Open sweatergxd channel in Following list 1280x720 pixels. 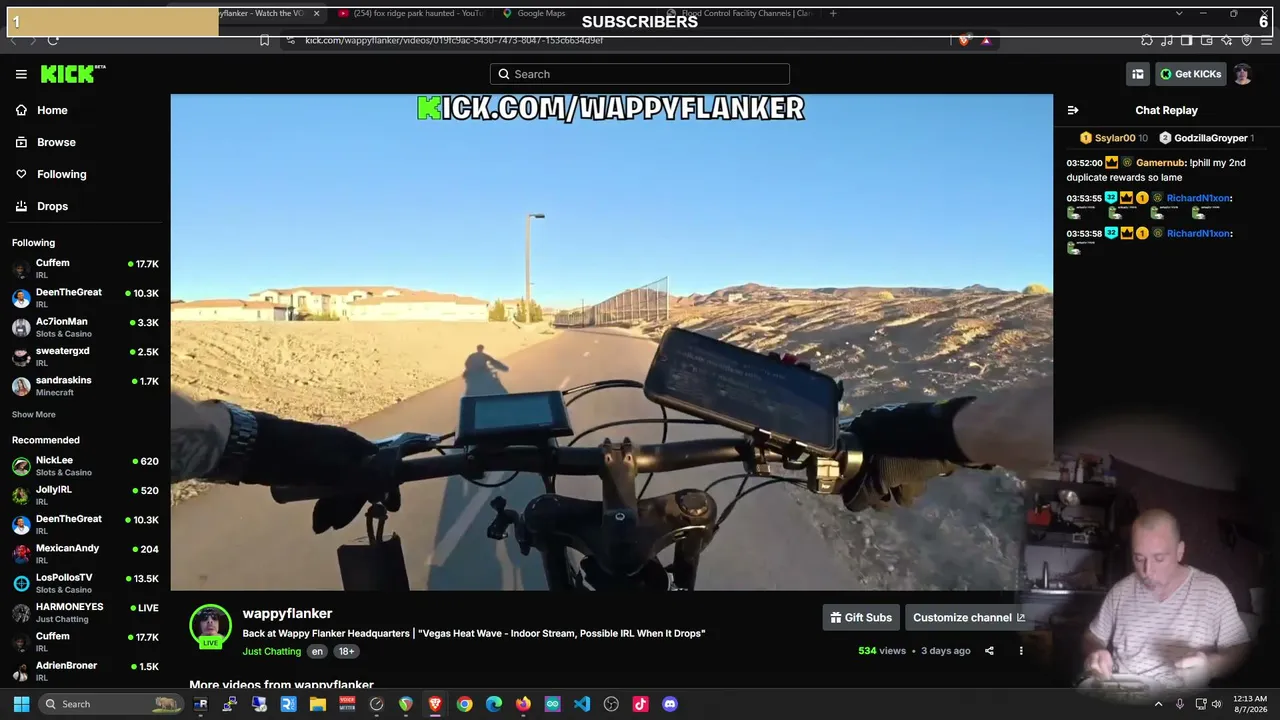pyautogui.click(x=85, y=356)
